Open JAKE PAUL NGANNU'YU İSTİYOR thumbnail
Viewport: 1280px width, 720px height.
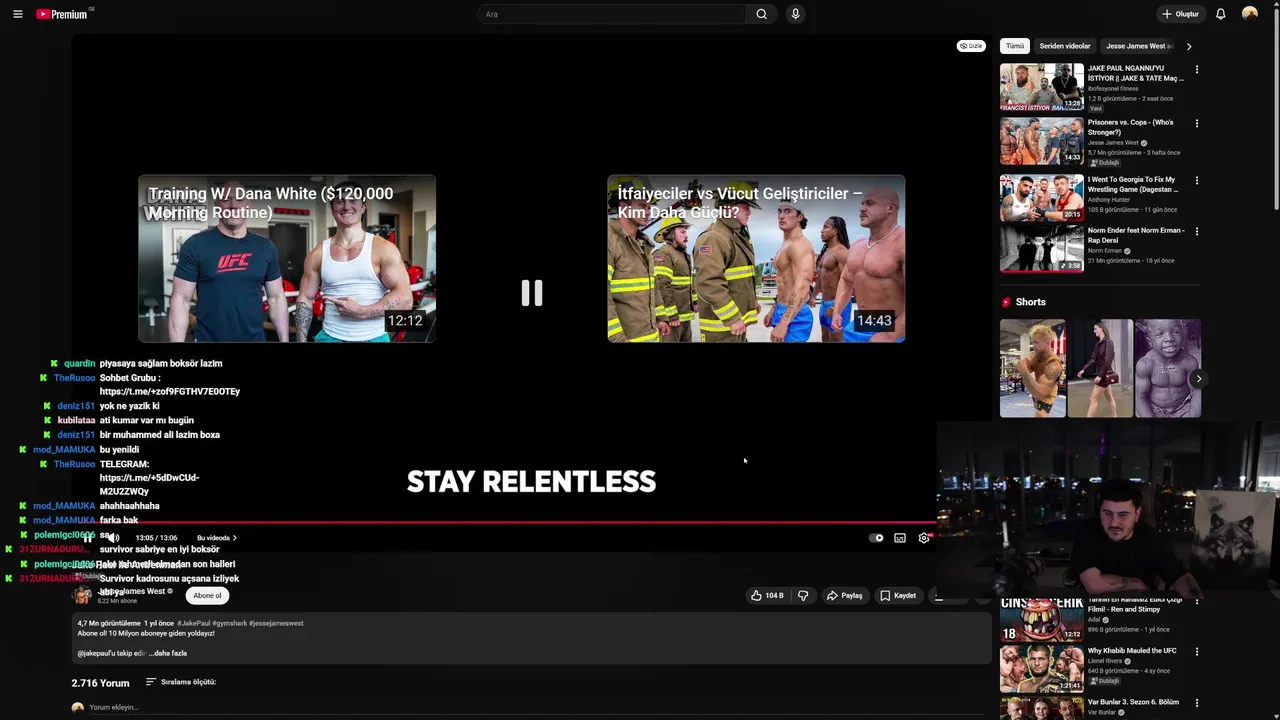pos(1041,87)
